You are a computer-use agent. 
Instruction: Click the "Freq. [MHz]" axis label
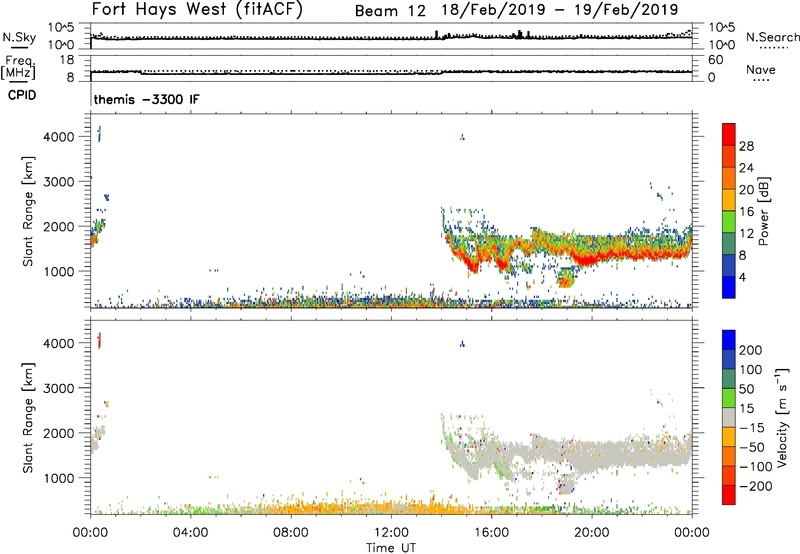[x=18, y=67]
